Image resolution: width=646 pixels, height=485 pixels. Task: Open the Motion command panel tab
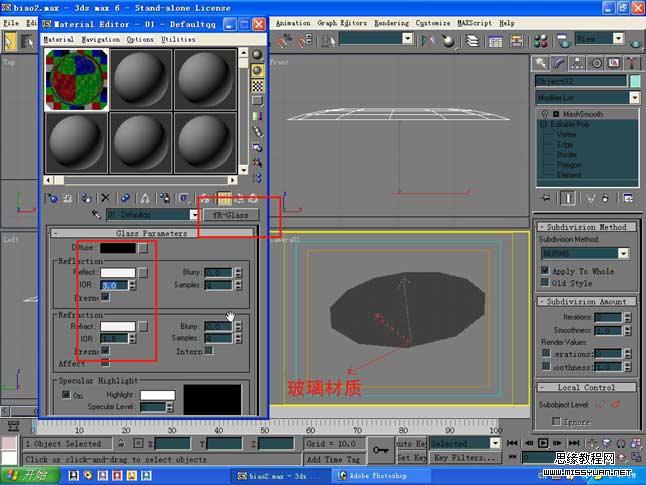click(x=596, y=63)
